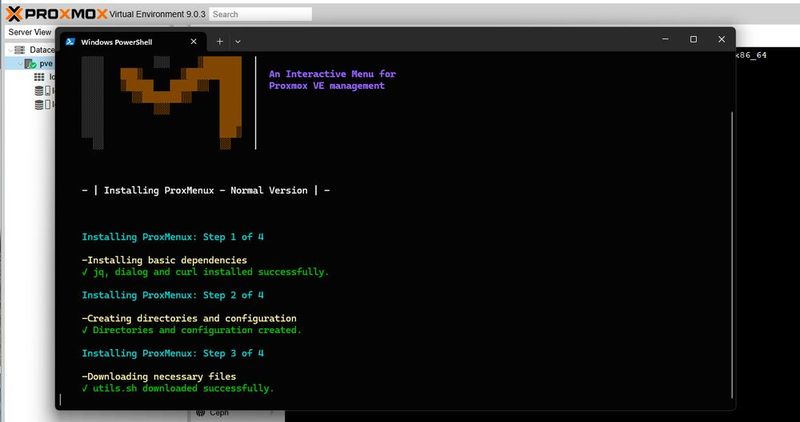Click 'Installing ProxMenux - Normal Version' heading
Viewport: 800px width, 422px height.
point(206,190)
